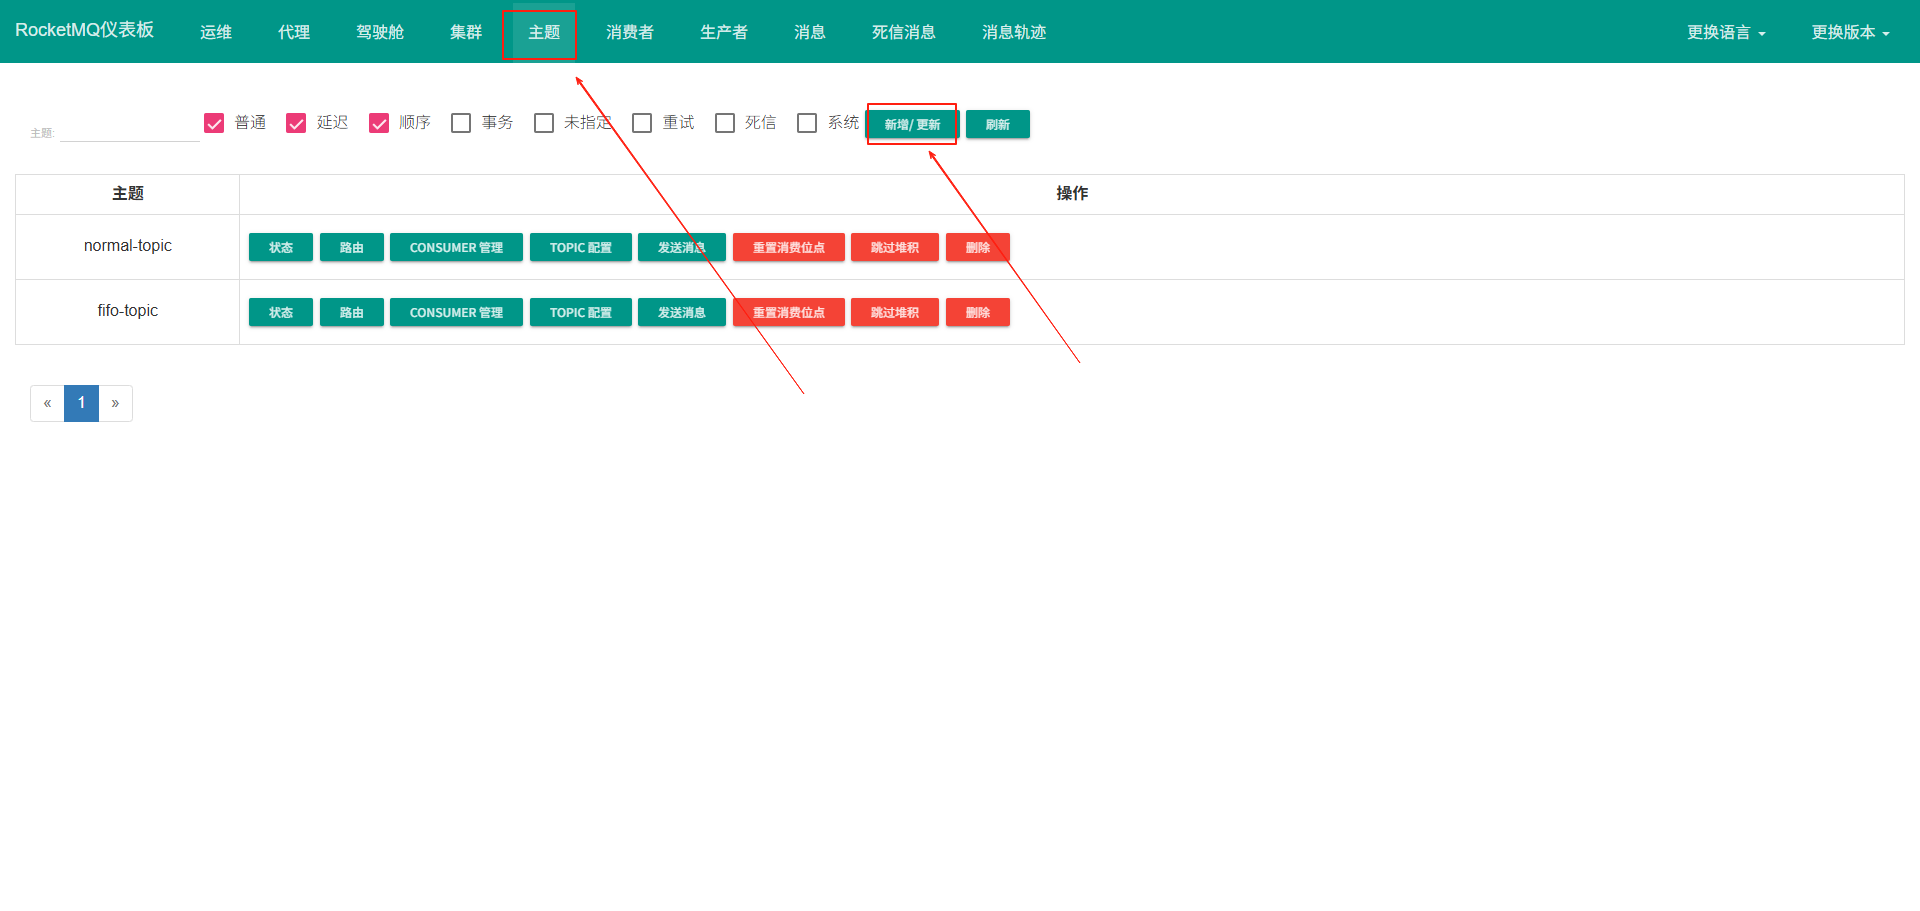Open the 生产者 producer tab
The width and height of the screenshot is (1920, 911).
[x=724, y=32]
